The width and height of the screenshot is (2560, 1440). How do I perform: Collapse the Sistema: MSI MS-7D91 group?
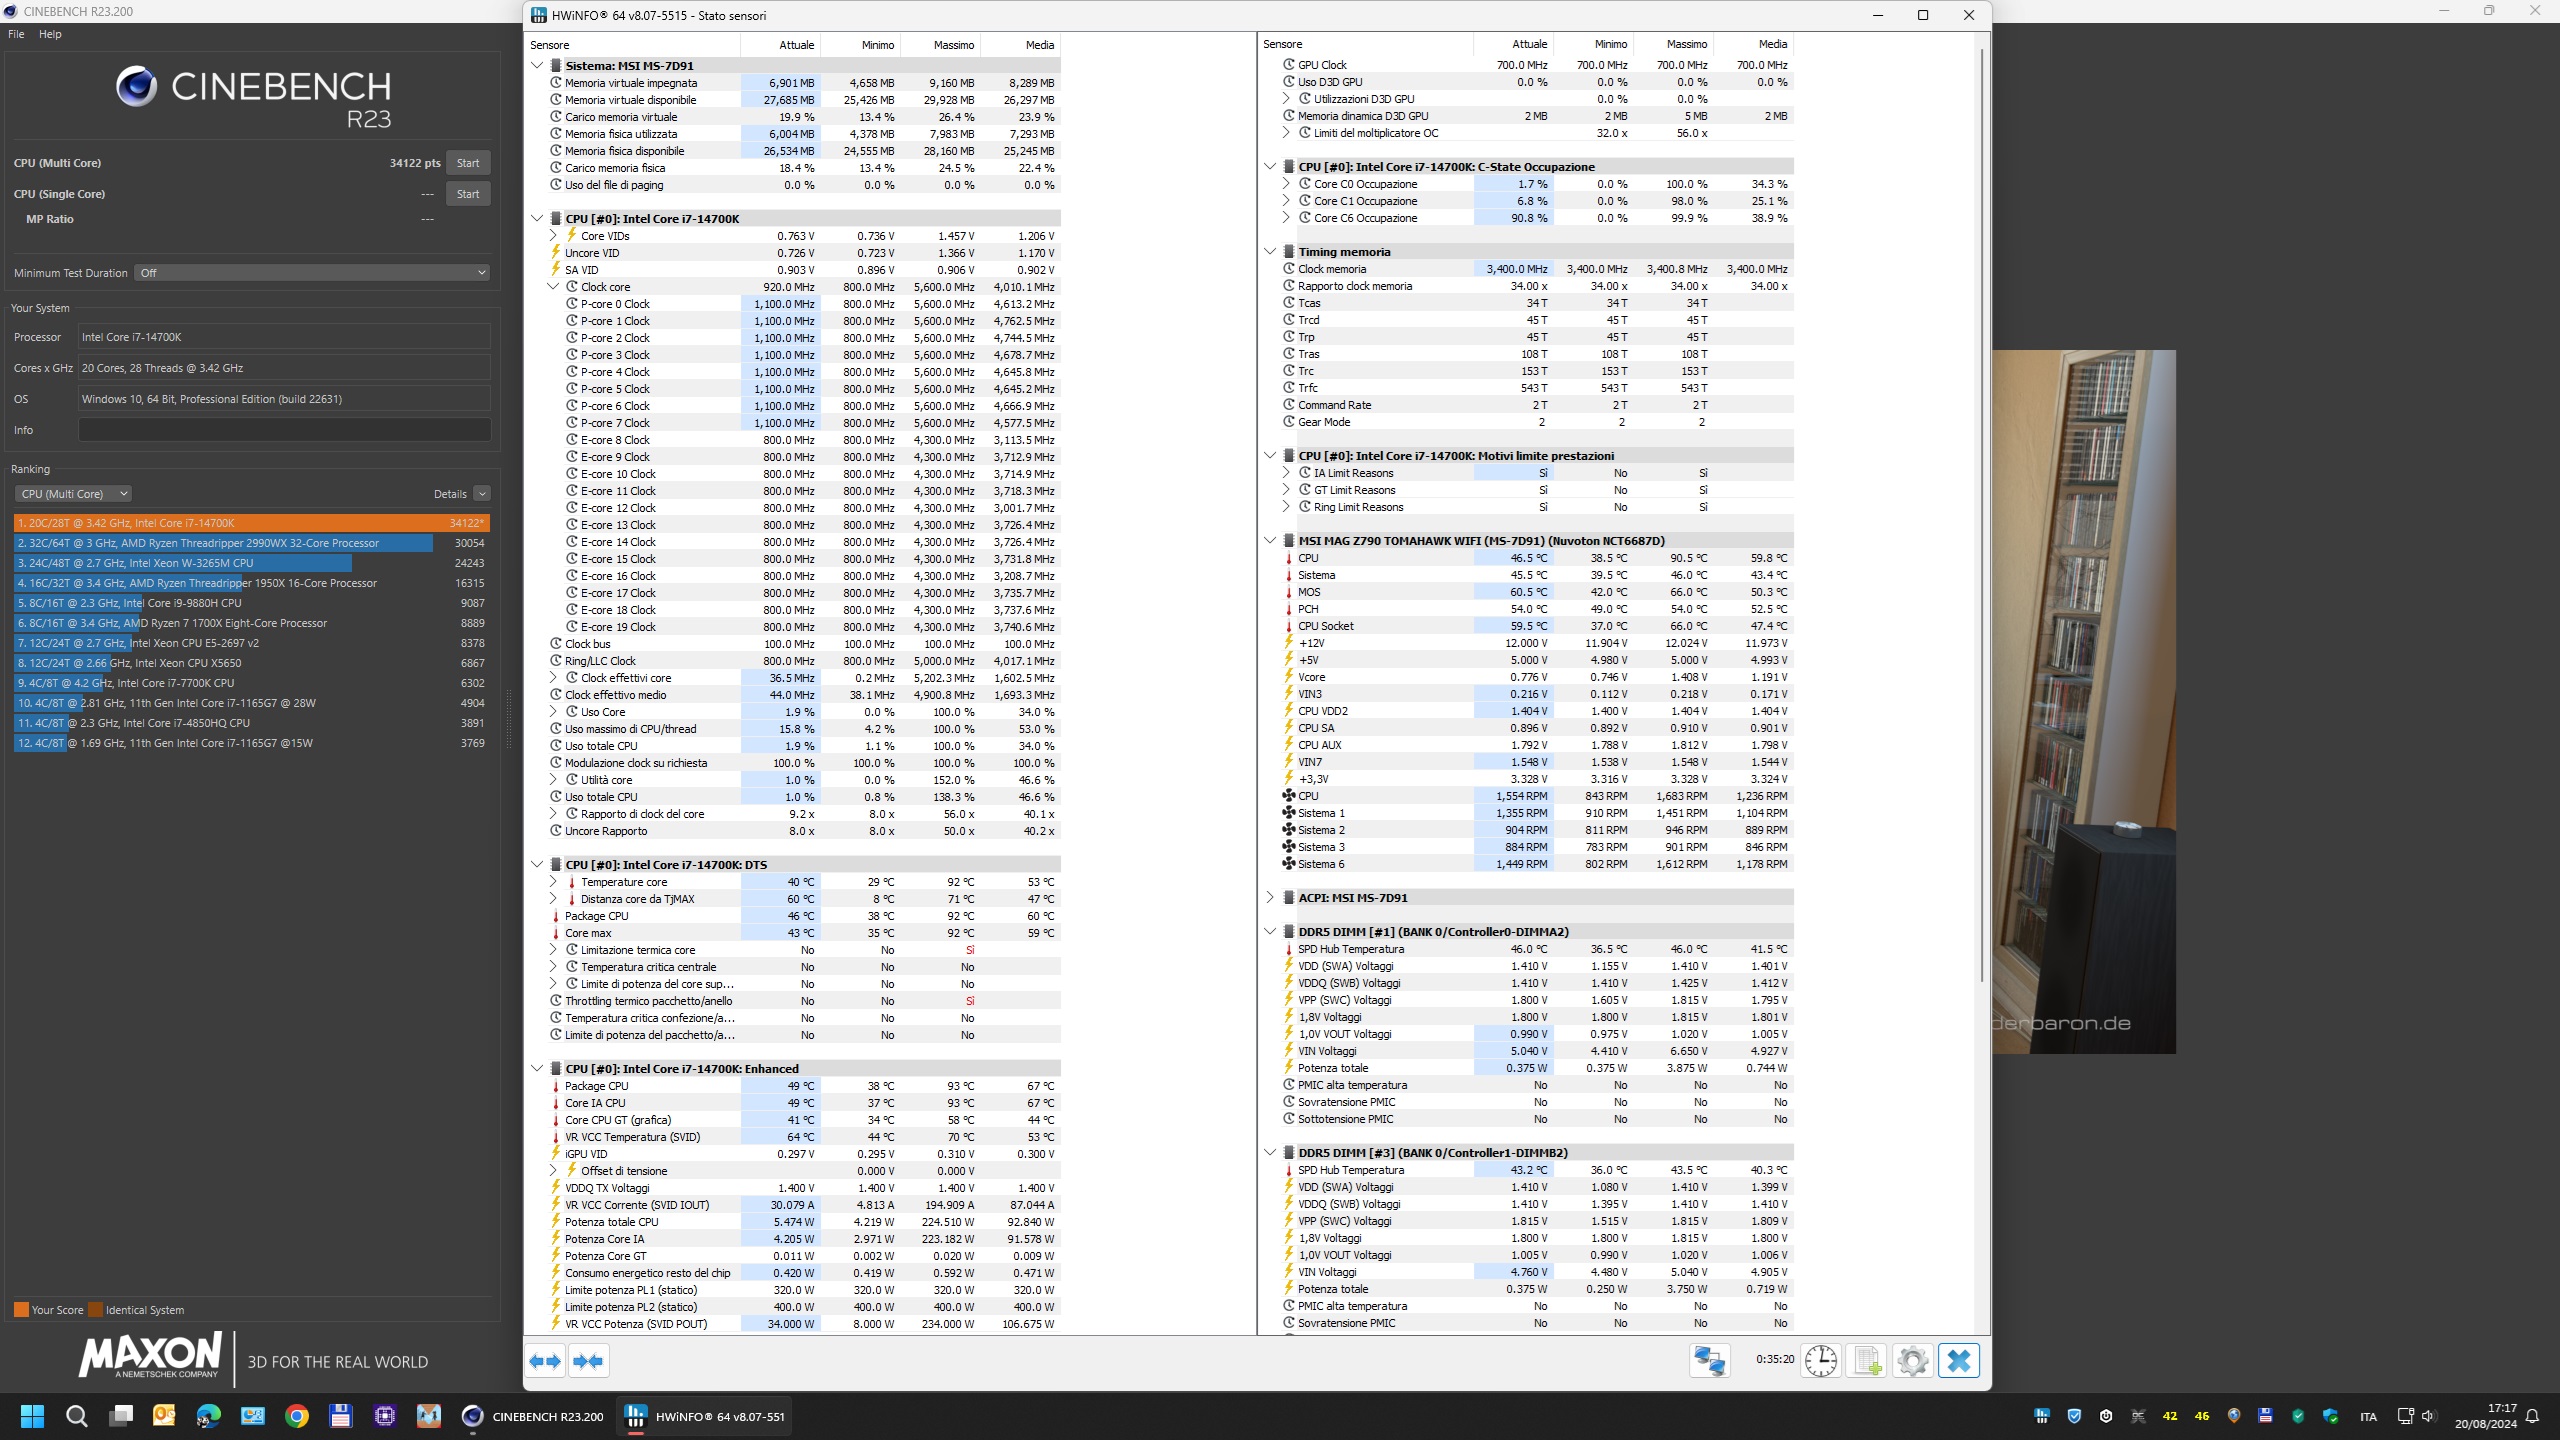pyautogui.click(x=537, y=66)
